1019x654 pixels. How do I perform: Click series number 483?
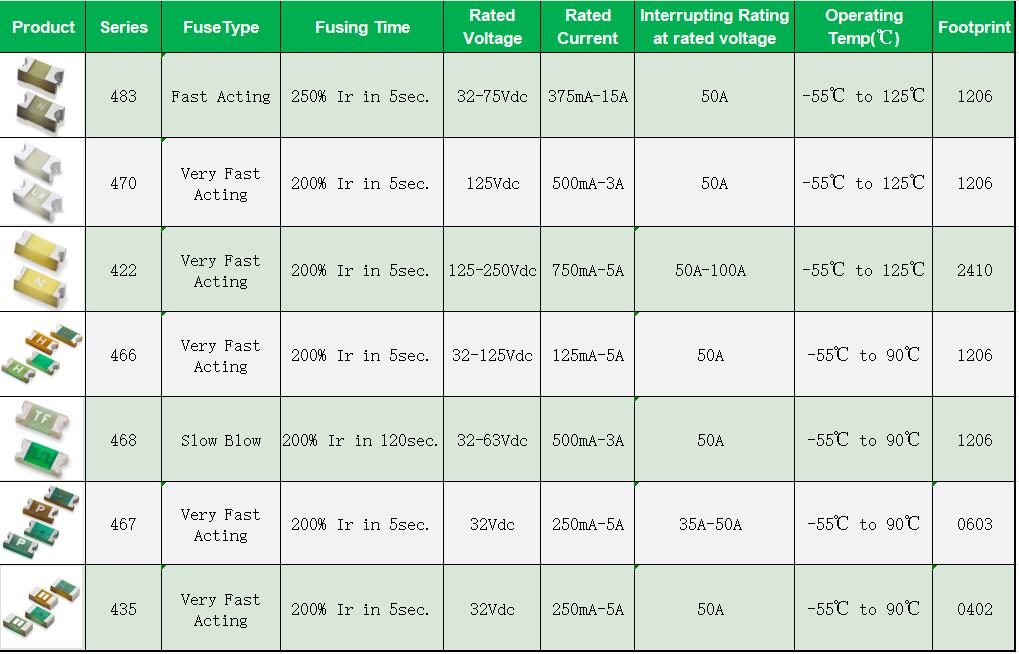click(x=123, y=96)
